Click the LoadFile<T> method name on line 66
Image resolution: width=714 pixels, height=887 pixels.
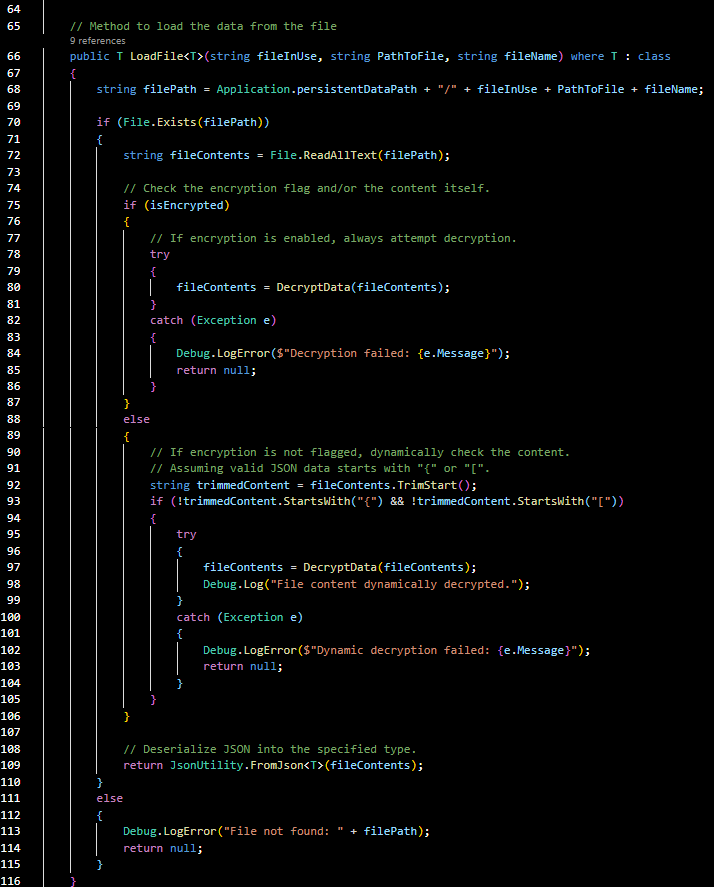tap(166, 56)
